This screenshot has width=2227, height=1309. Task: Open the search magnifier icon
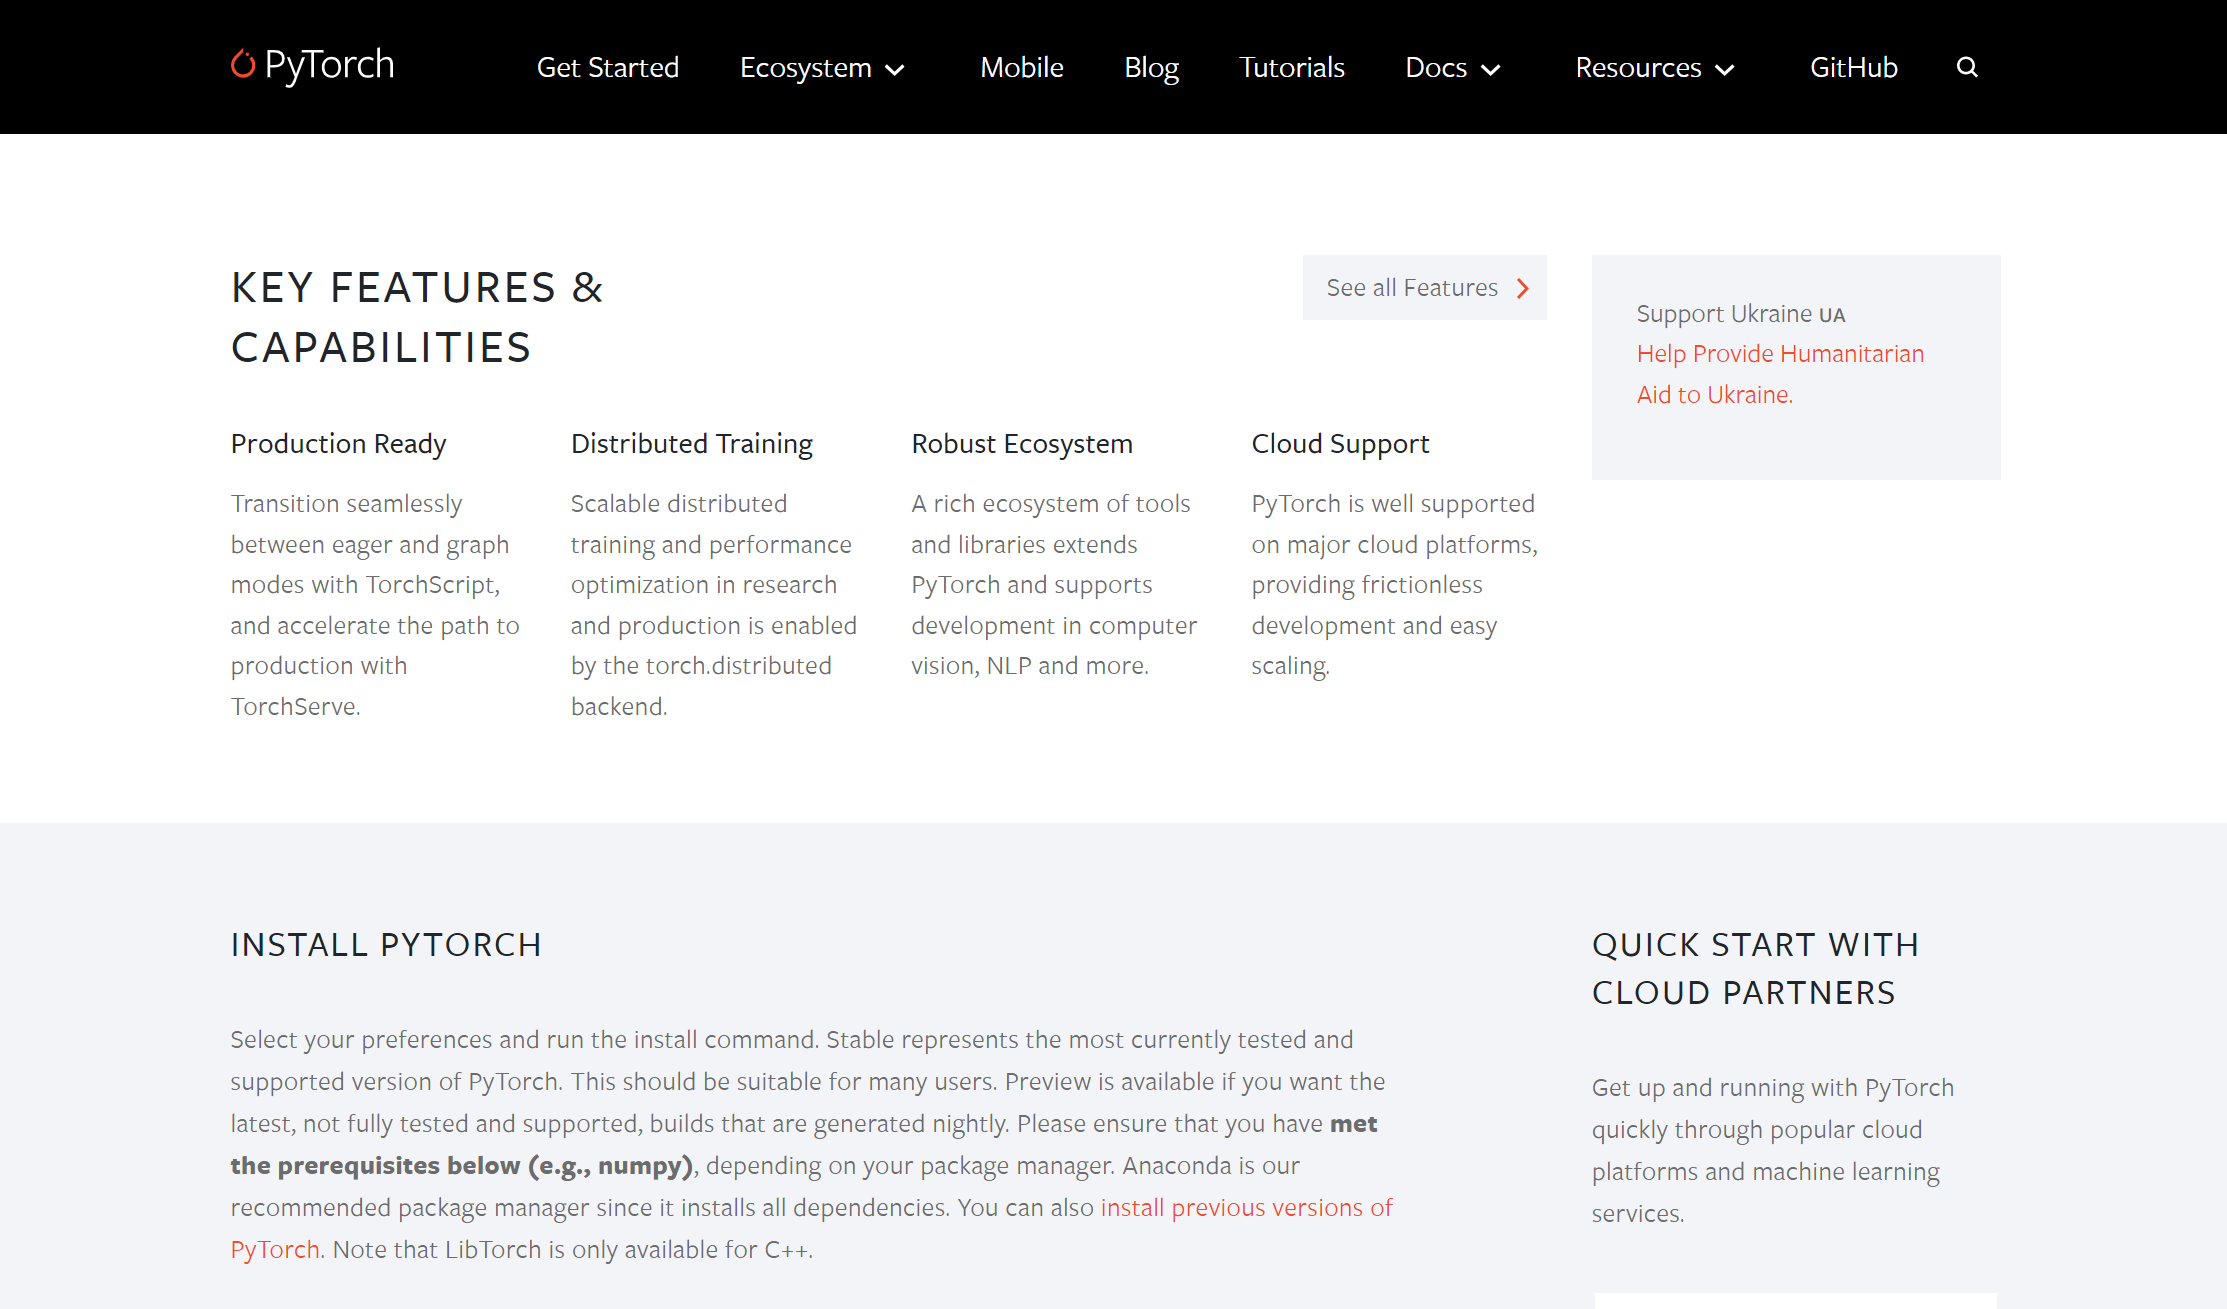(x=1967, y=67)
